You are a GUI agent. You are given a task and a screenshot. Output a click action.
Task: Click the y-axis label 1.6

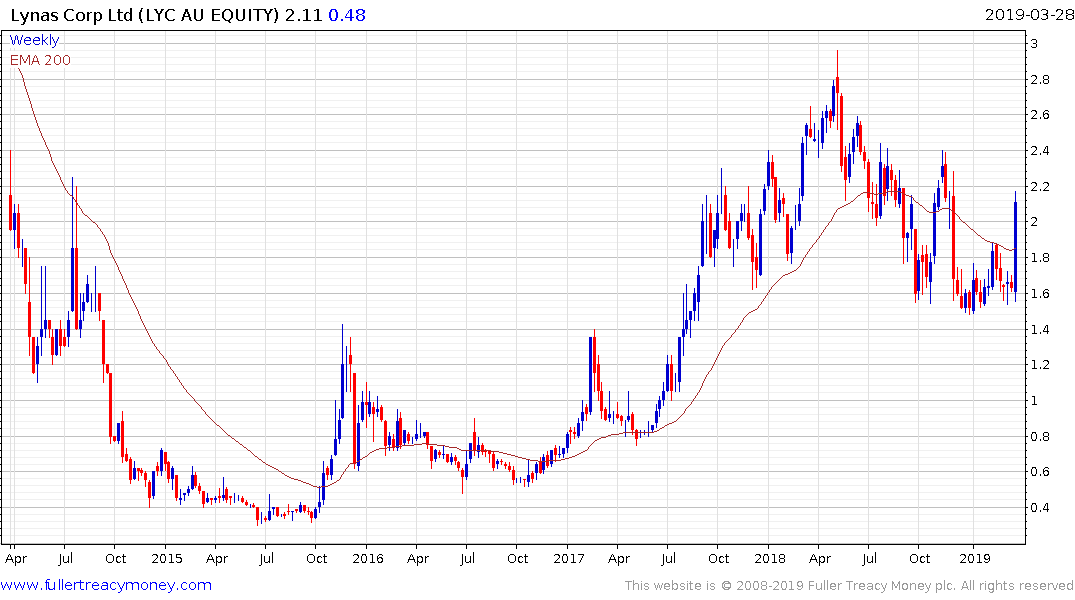[1040, 293]
